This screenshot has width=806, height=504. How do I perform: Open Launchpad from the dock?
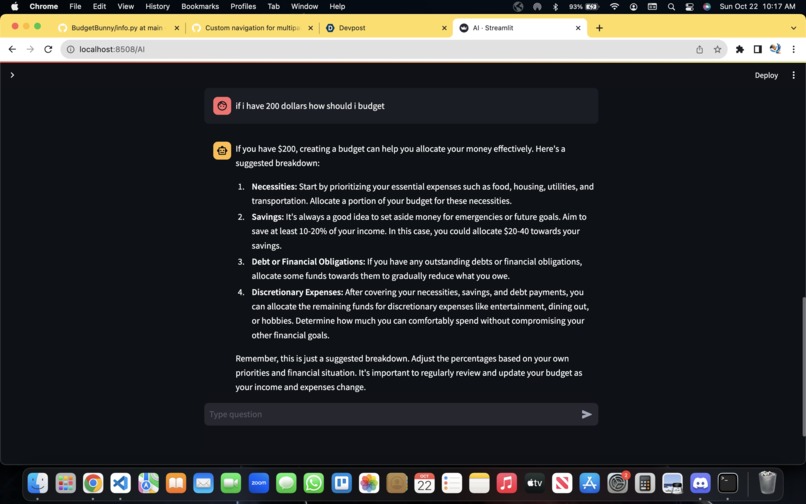tap(65, 483)
